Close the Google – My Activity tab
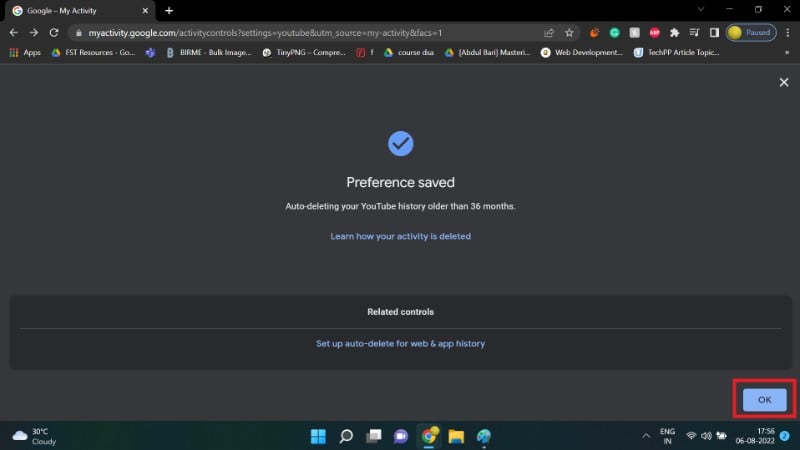800x450 pixels. tap(145, 11)
